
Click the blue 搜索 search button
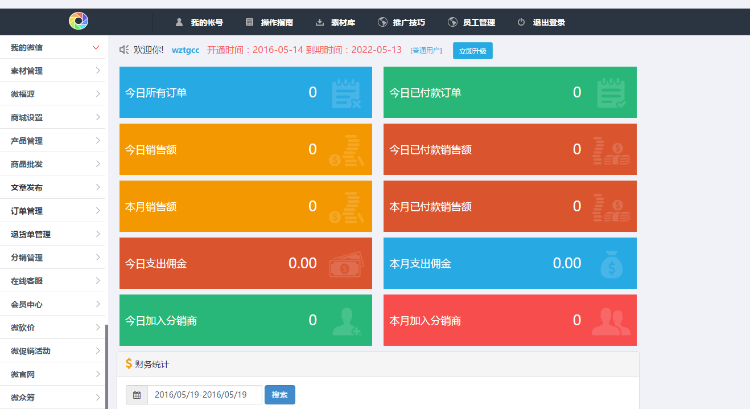click(x=280, y=395)
